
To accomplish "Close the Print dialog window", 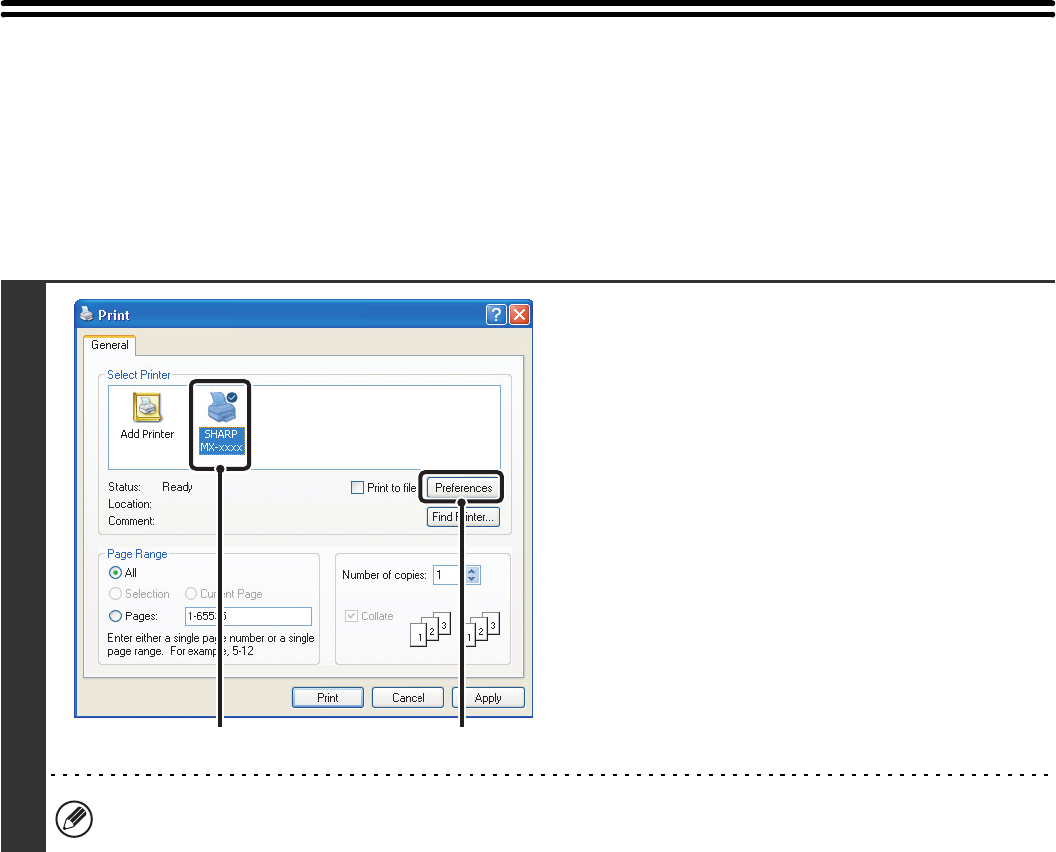I will pyautogui.click(x=519, y=314).
